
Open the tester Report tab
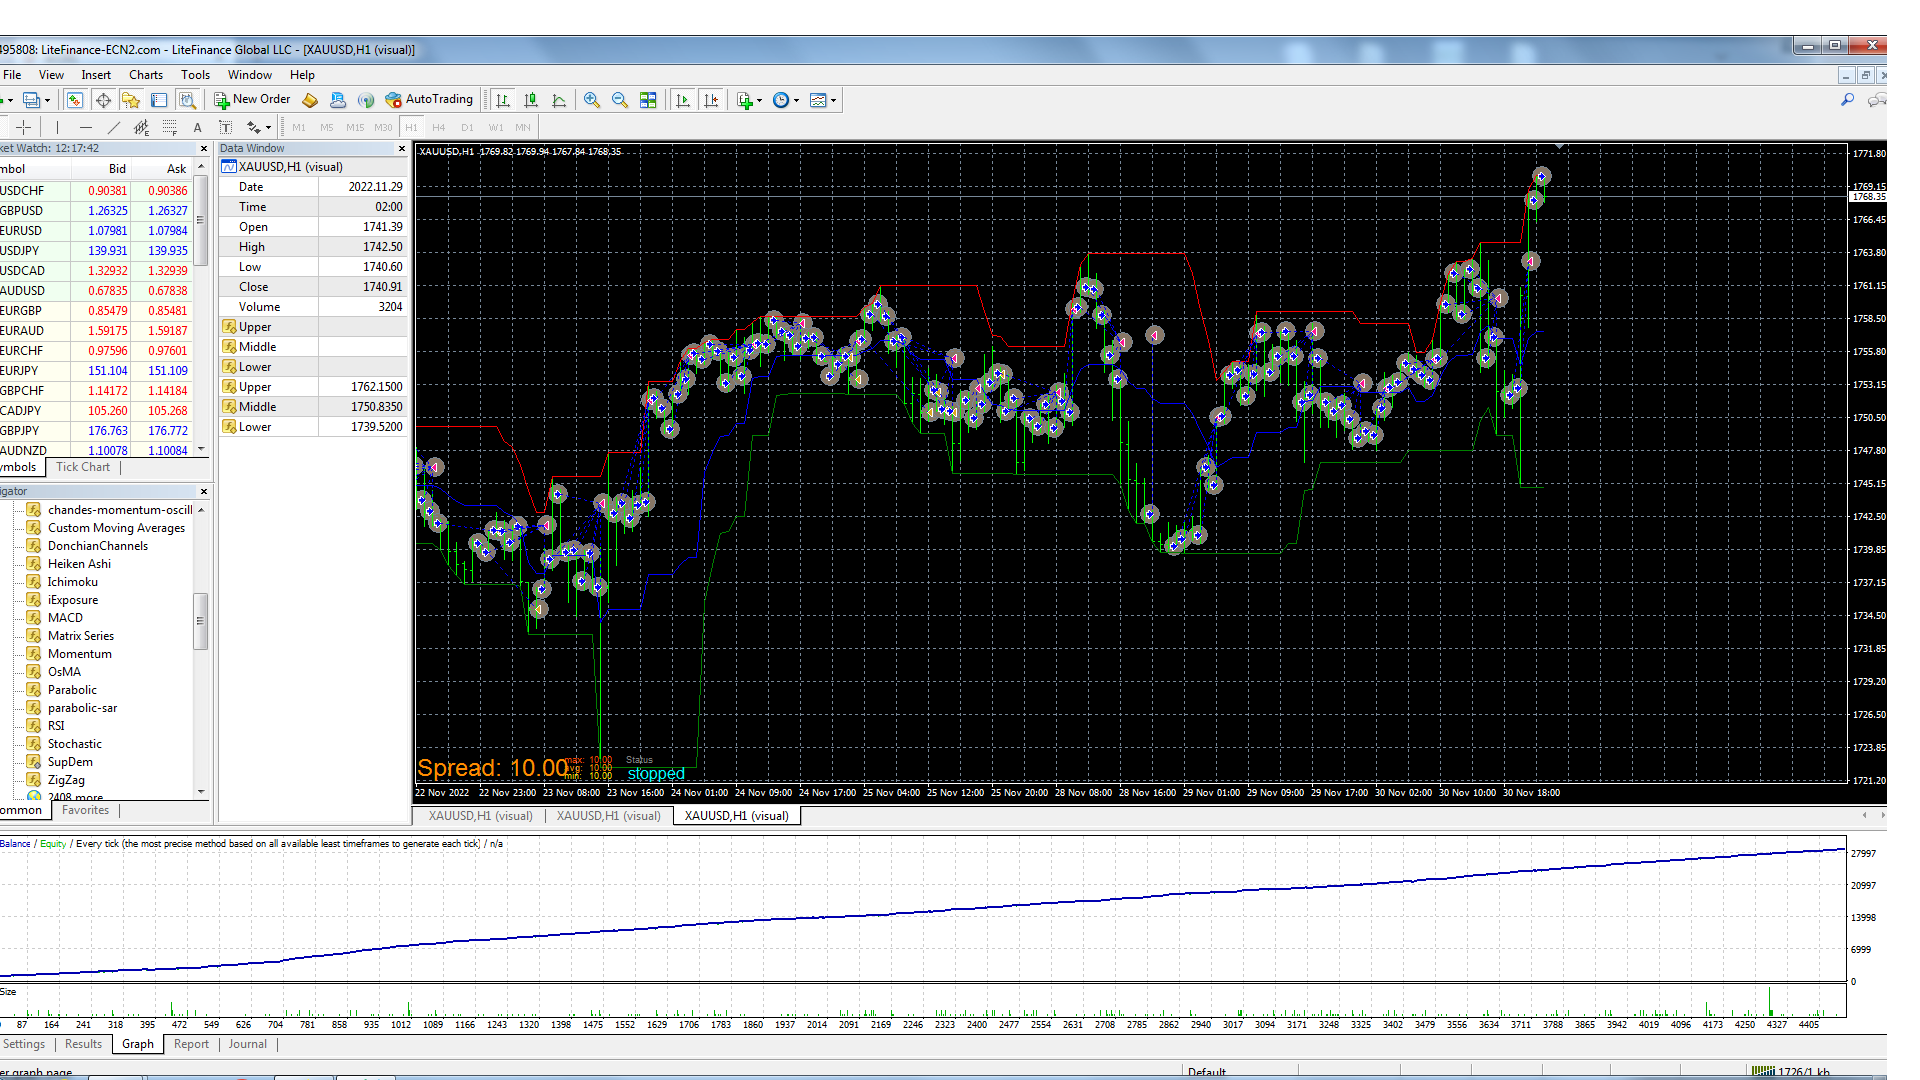[191, 1044]
